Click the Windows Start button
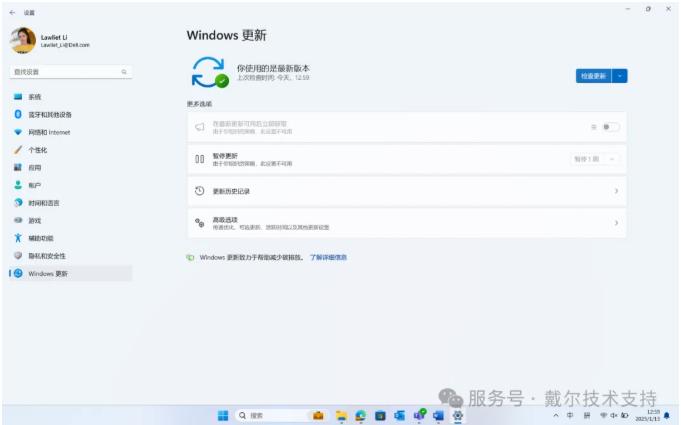This screenshot has height=425, width=681. click(x=223, y=415)
